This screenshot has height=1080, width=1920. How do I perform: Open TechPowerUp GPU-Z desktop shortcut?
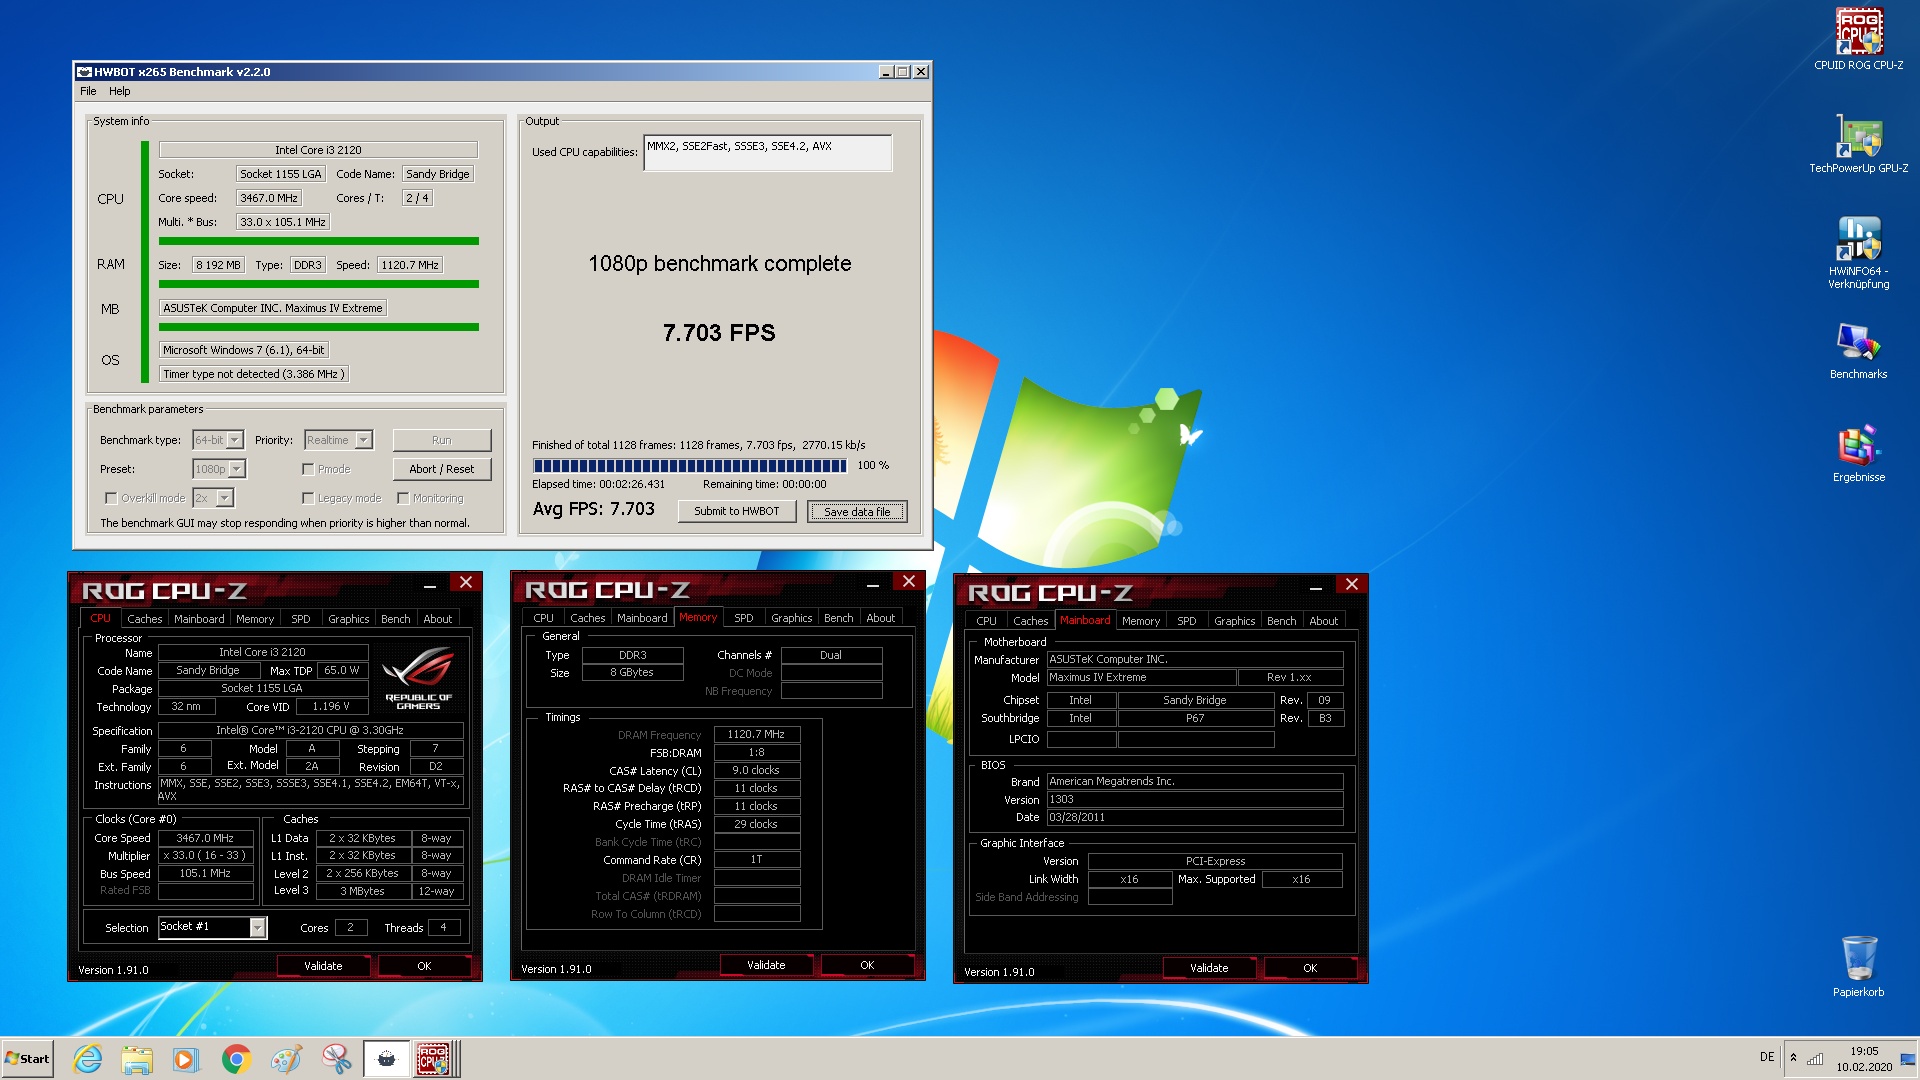coord(1858,143)
